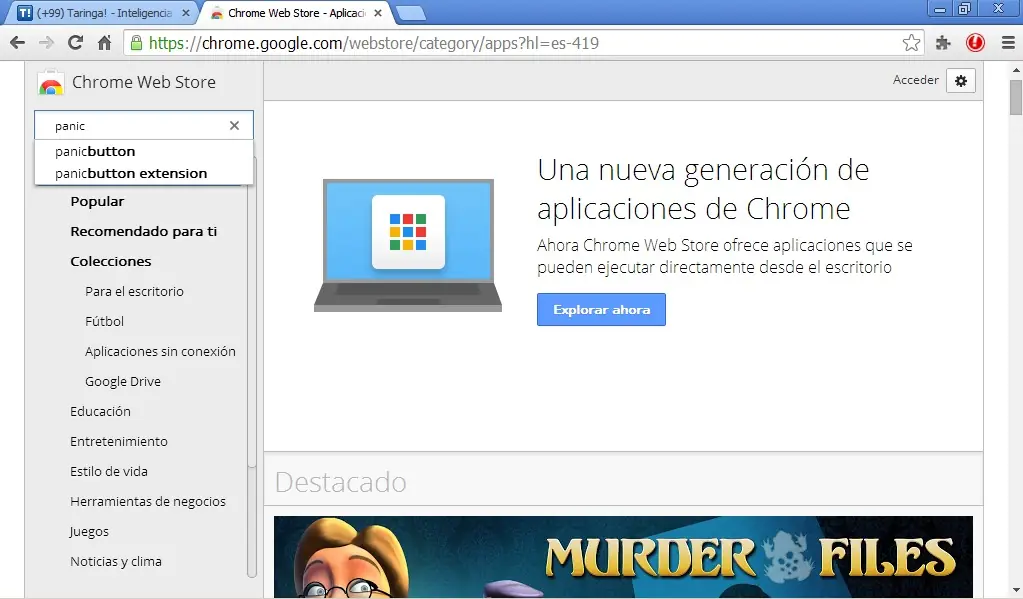This screenshot has height=599, width=1023.
Task: Click the red extension icon in toolbar
Action: coord(975,43)
